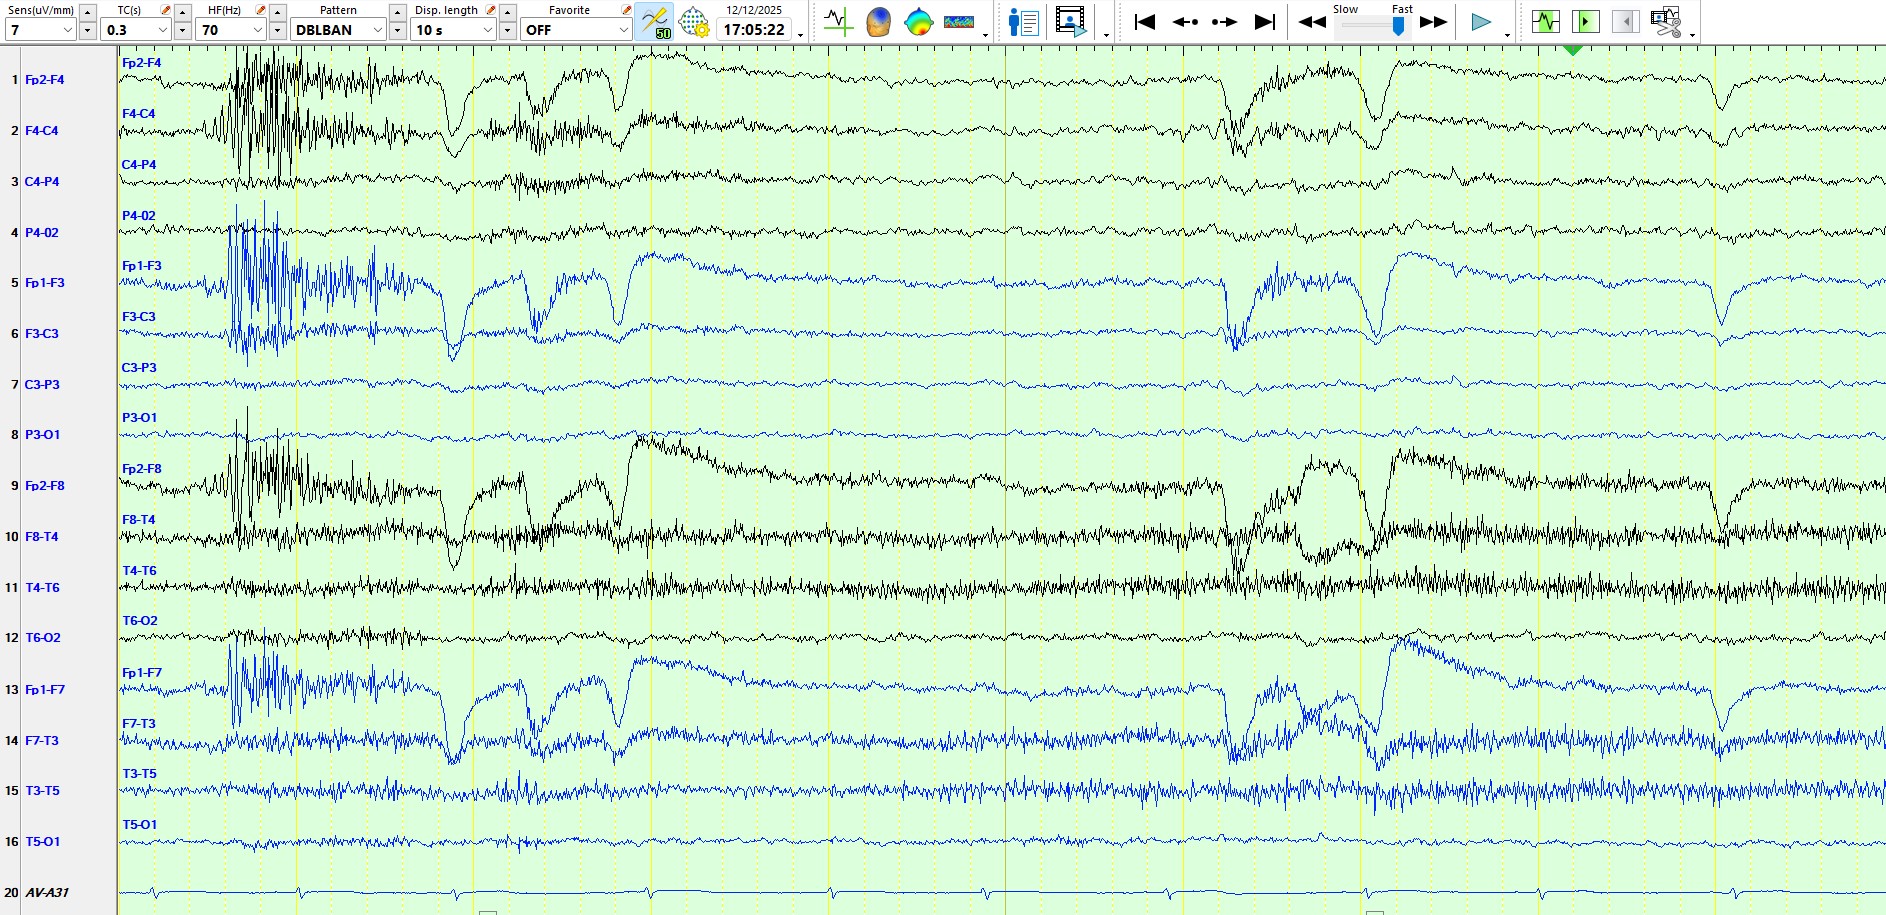Click the playback speed slider handle
Image resolution: width=1886 pixels, height=915 pixels.
tap(1398, 26)
